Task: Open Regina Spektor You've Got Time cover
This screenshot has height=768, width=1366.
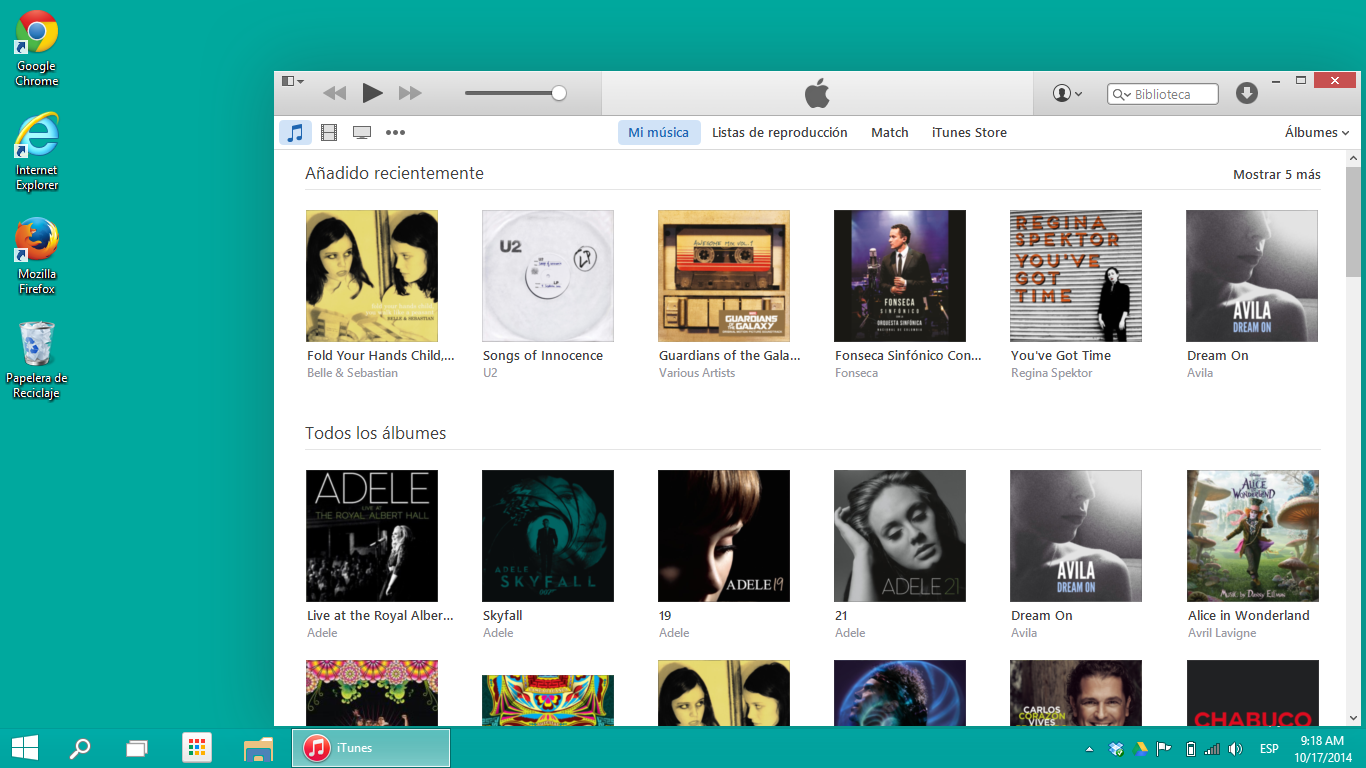Action: [1076, 276]
